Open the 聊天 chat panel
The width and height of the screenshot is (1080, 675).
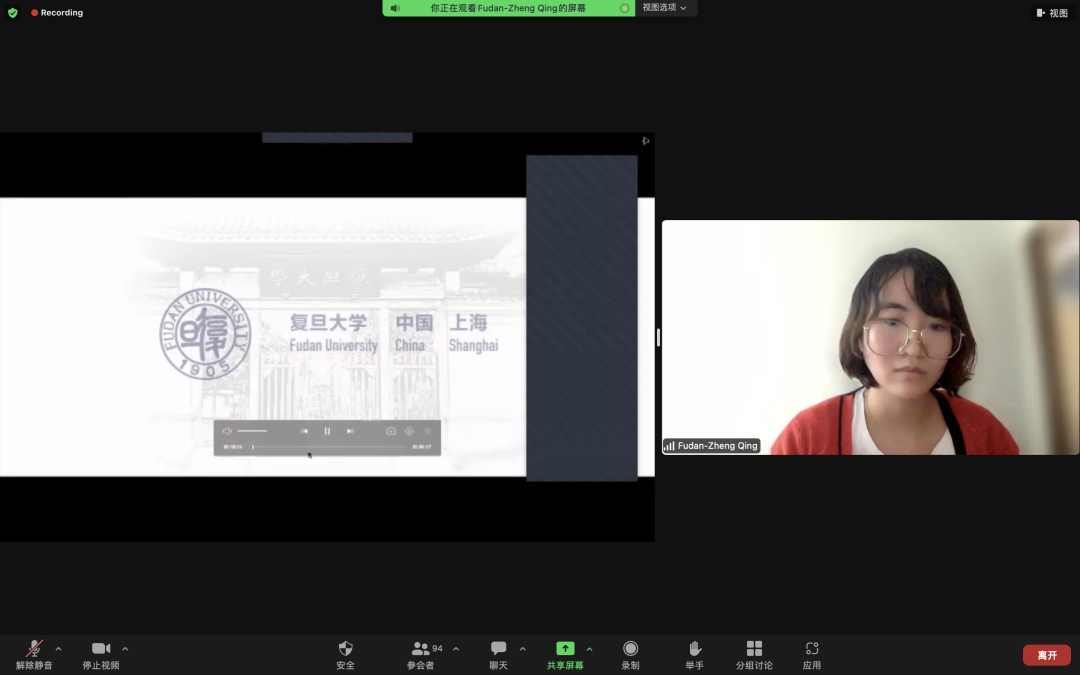coord(498,654)
